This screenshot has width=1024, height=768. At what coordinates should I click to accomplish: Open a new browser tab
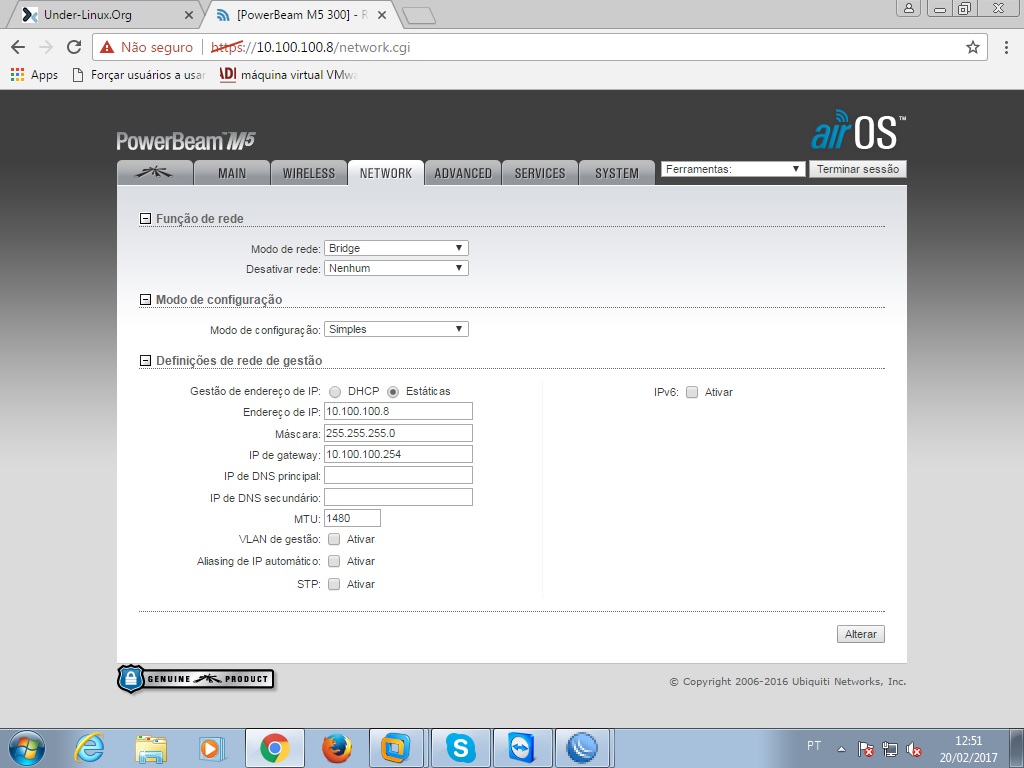click(419, 16)
